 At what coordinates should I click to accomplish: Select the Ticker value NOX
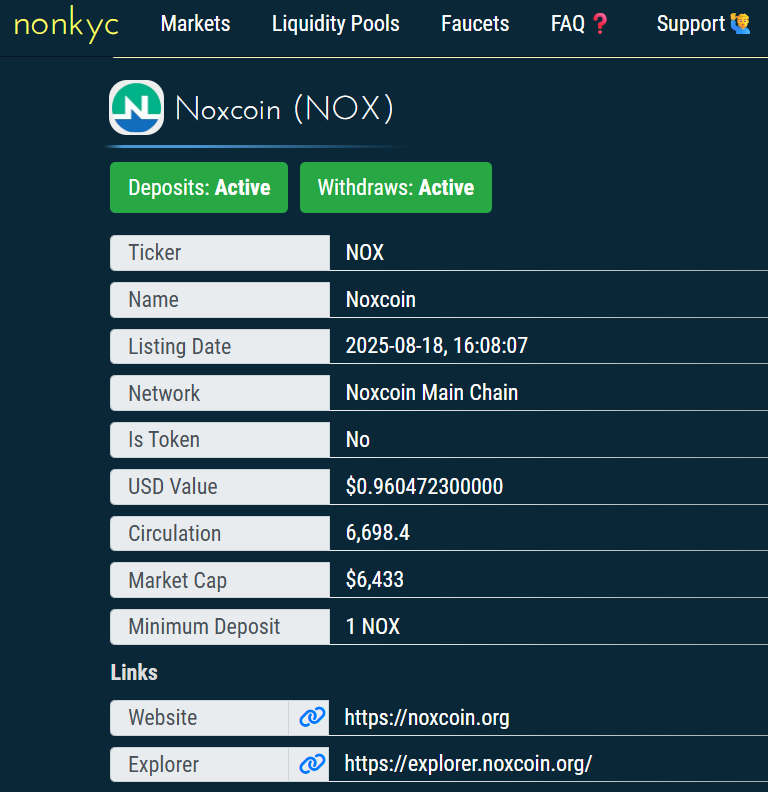pos(365,253)
